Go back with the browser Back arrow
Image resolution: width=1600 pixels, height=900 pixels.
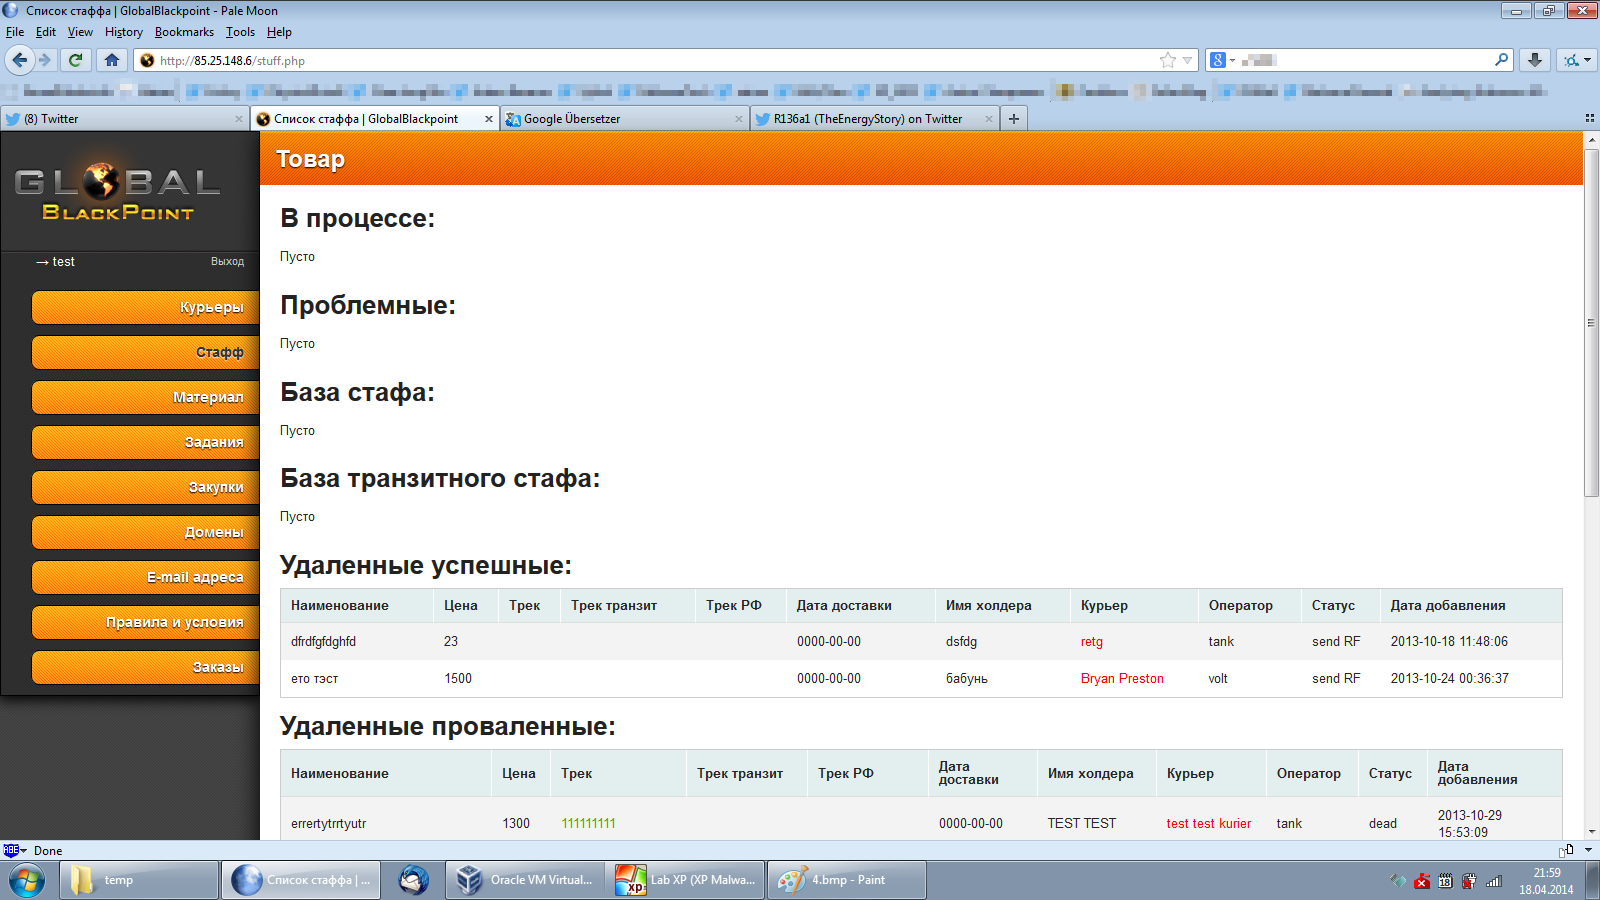point(20,60)
